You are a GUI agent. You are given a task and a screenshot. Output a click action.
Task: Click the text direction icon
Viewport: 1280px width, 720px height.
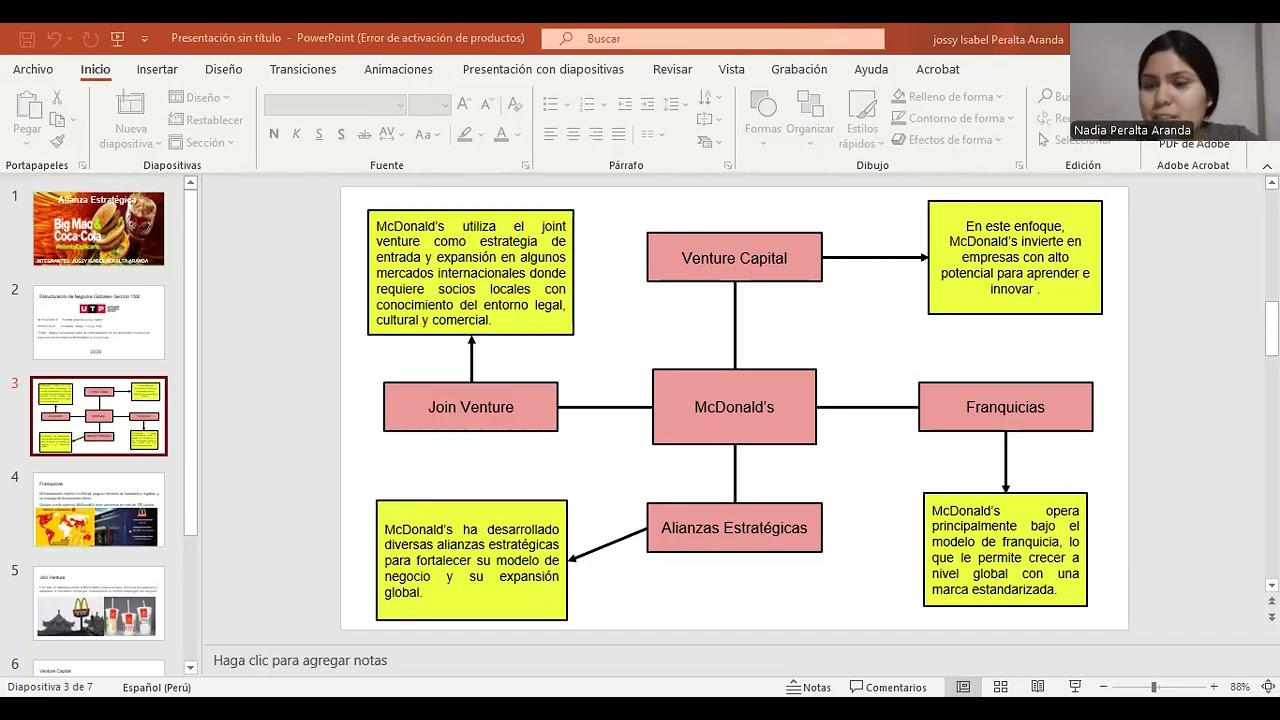pos(709,97)
